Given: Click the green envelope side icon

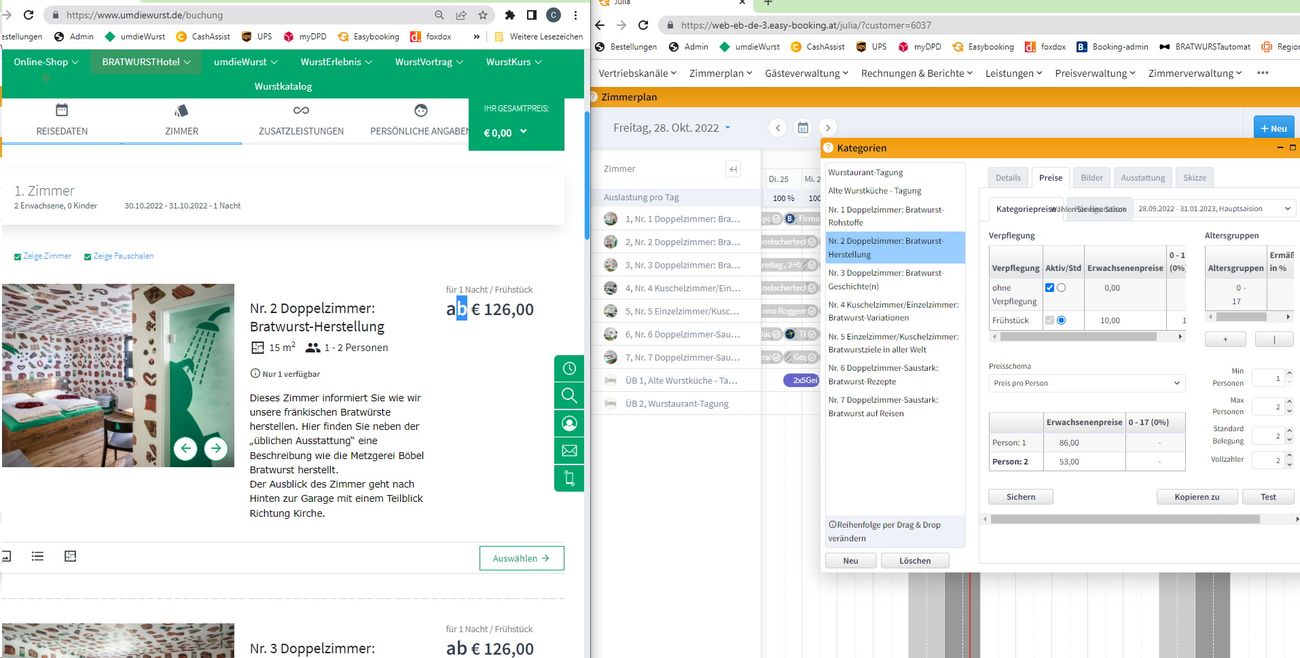Looking at the screenshot, I should [x=569, y=450].
